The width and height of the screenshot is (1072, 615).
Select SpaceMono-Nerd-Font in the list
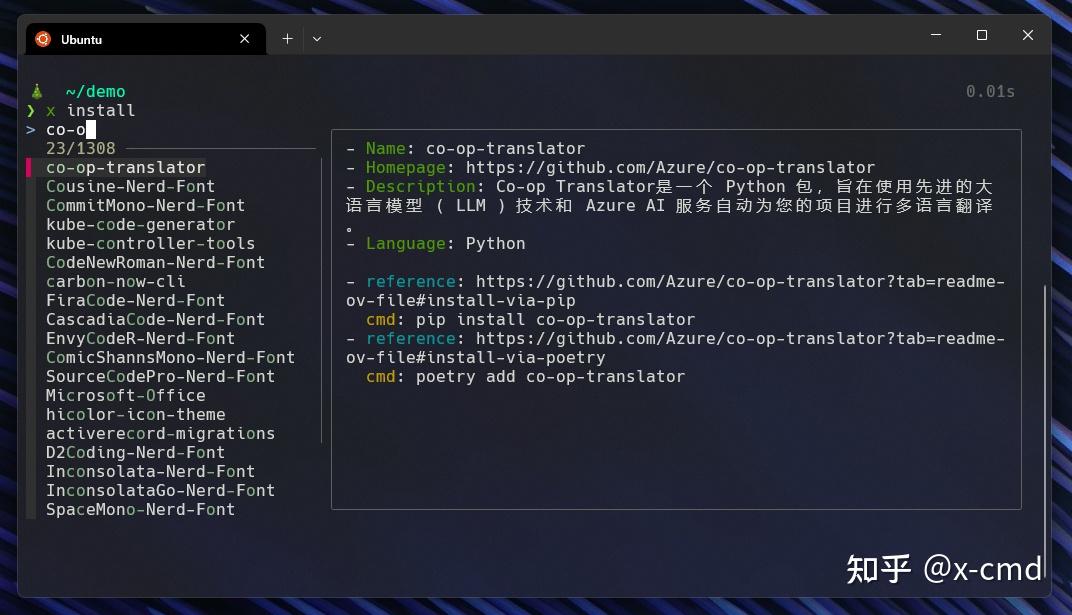[140, 510]
